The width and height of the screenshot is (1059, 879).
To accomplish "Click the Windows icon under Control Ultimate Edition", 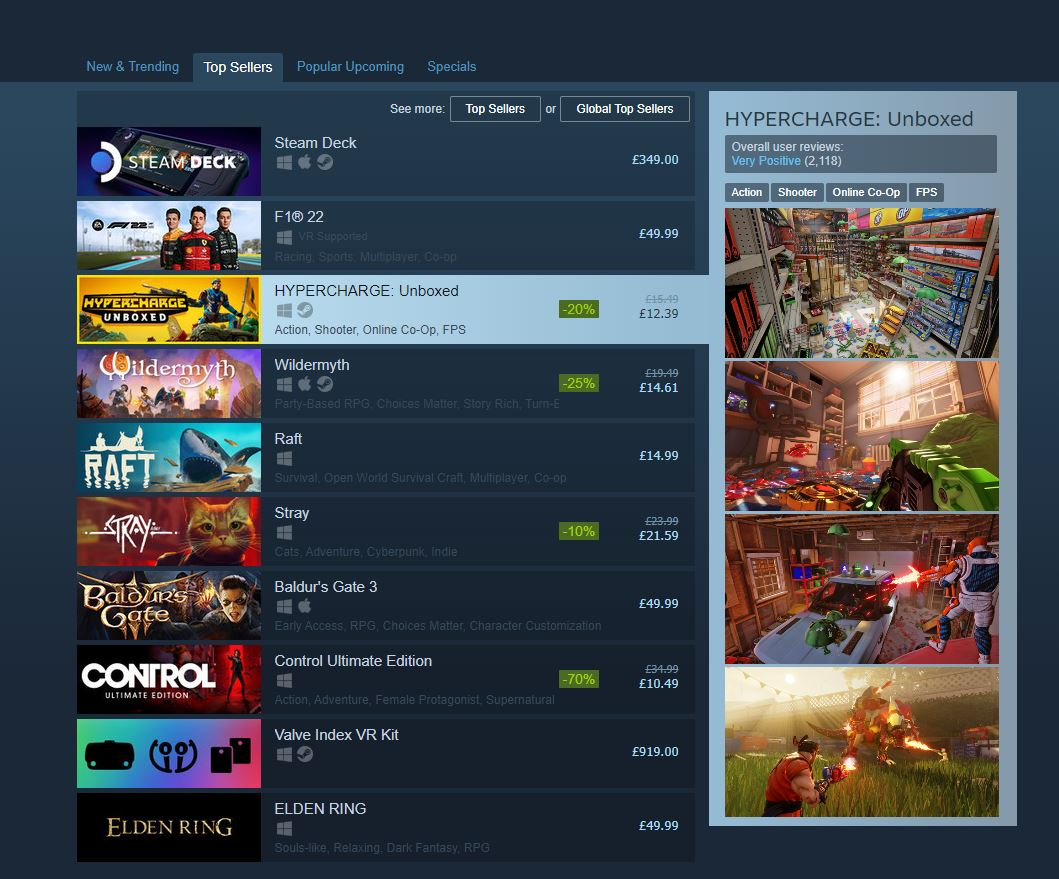I will (x=284, y=680).
